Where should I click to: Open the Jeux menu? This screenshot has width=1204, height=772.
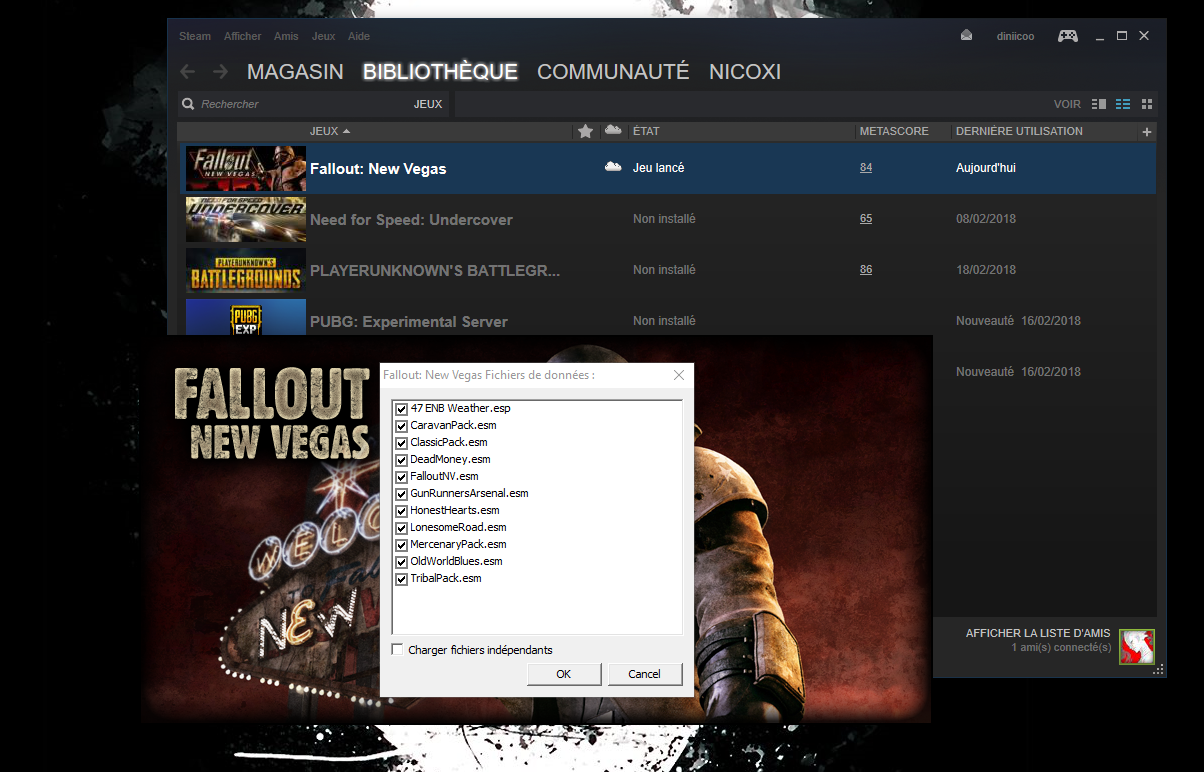[324, 36]
